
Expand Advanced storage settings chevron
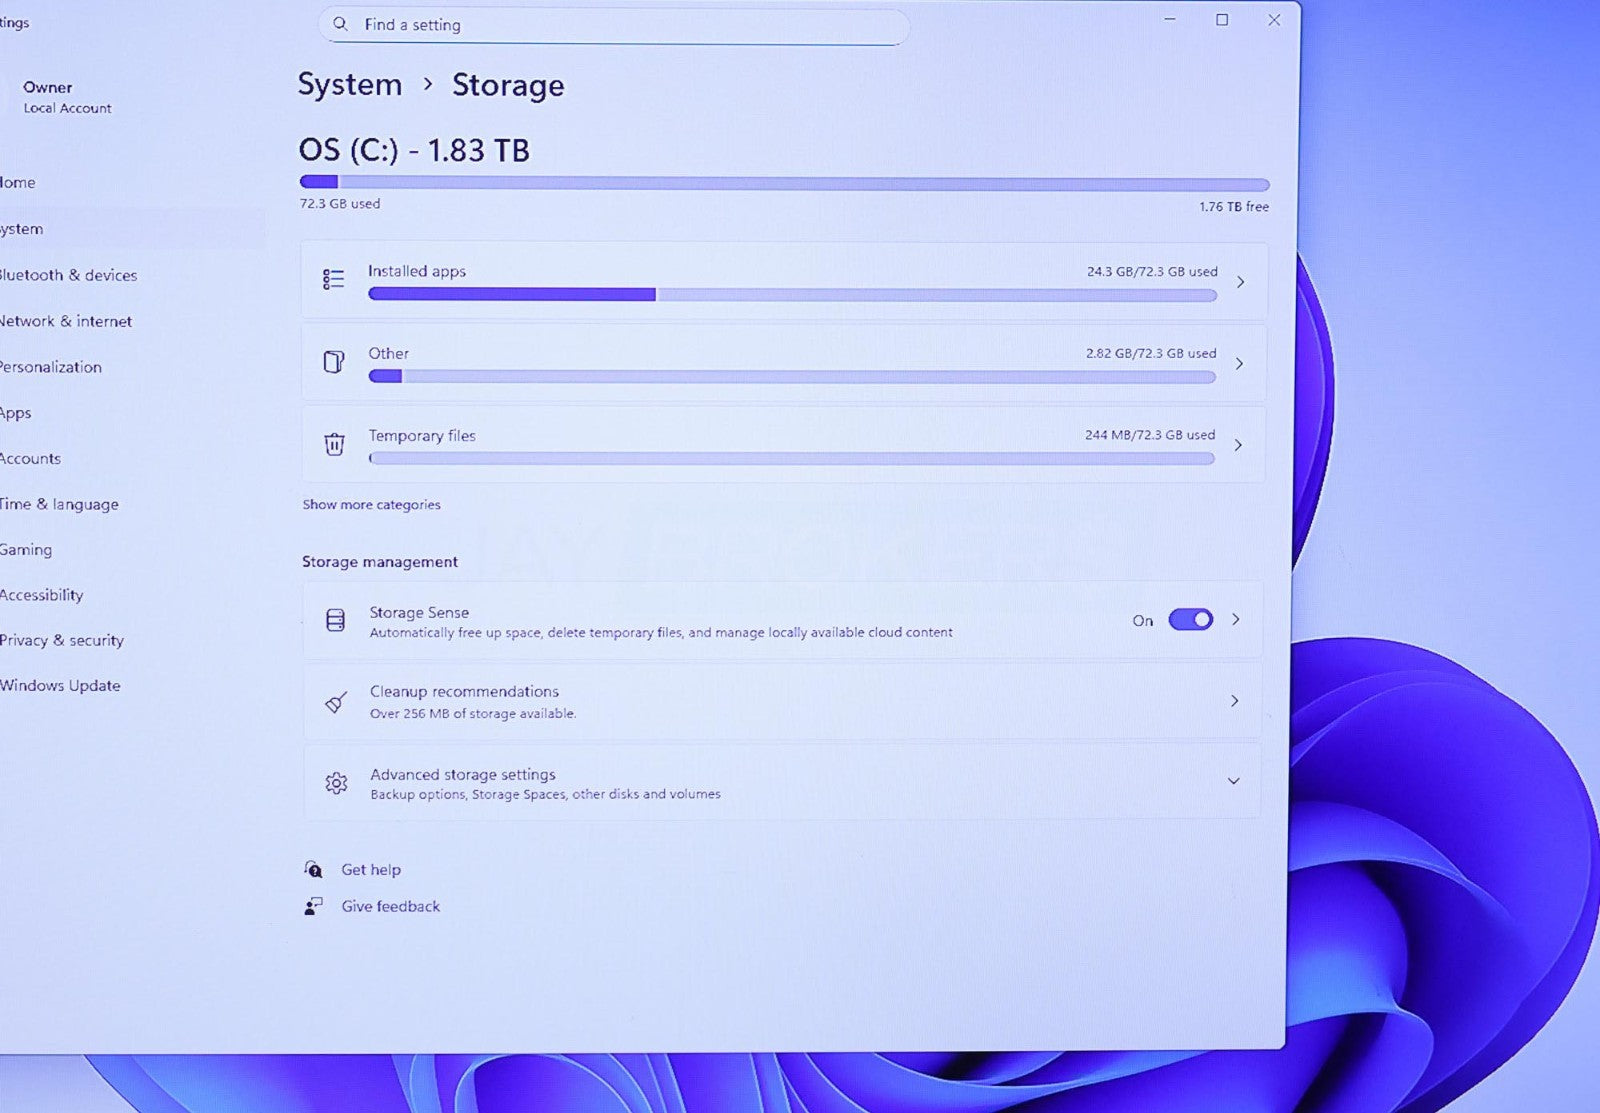pyautogui.click(x=1234, y=781)
